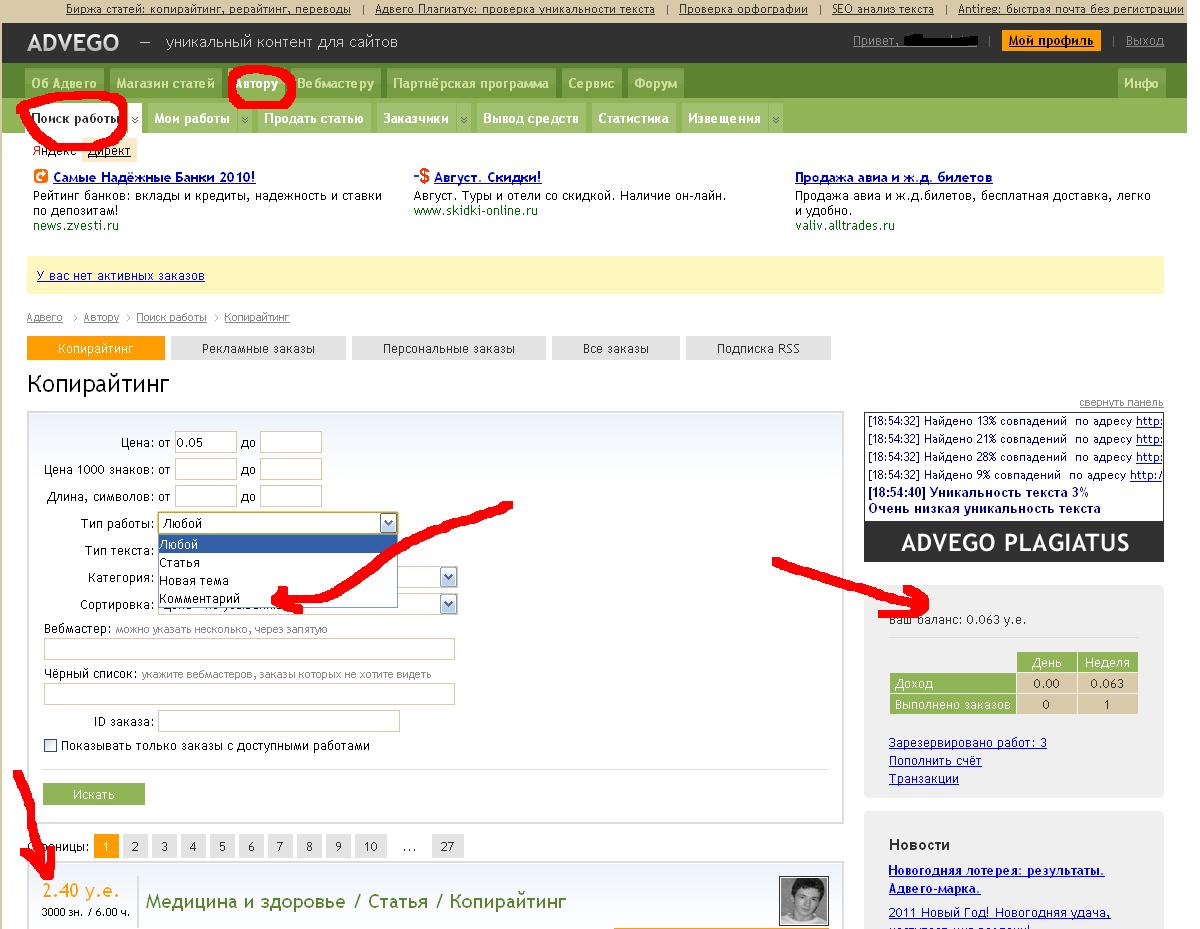Open Зарезервировано работ: 3 link
Viewport: 1200px width, 929px height.
point(968,743)
